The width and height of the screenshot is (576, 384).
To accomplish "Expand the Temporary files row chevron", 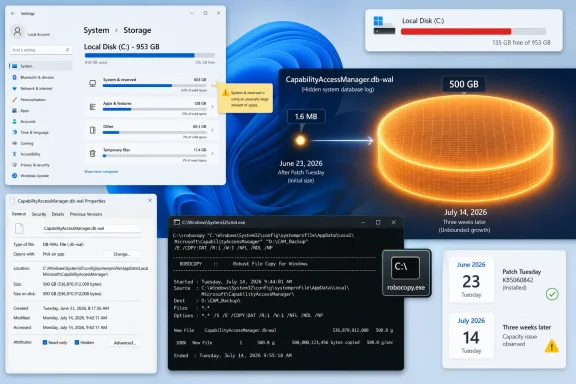I will [x=212, y=154].
